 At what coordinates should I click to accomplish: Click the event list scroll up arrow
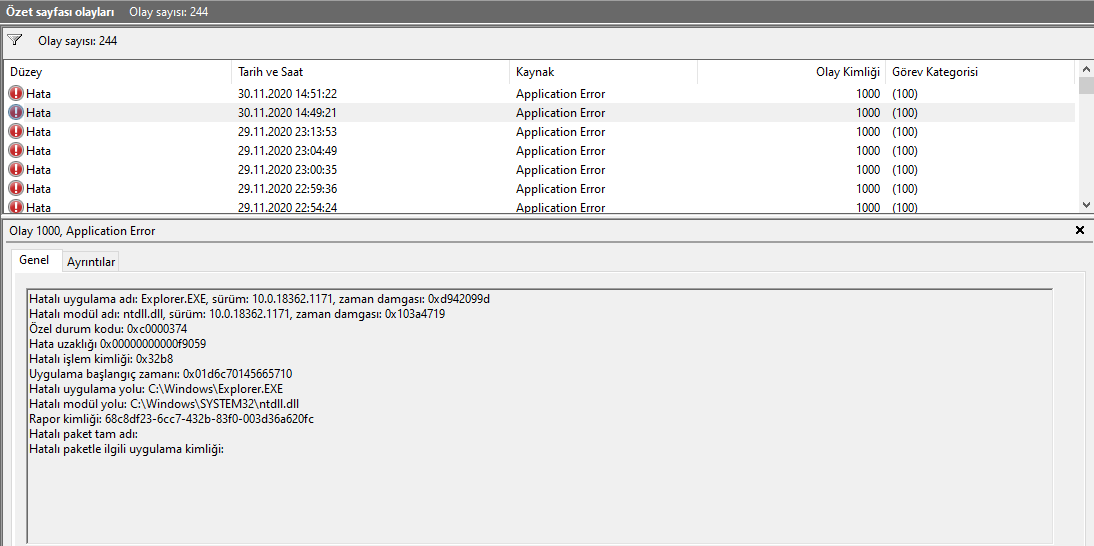point(1086,70)
